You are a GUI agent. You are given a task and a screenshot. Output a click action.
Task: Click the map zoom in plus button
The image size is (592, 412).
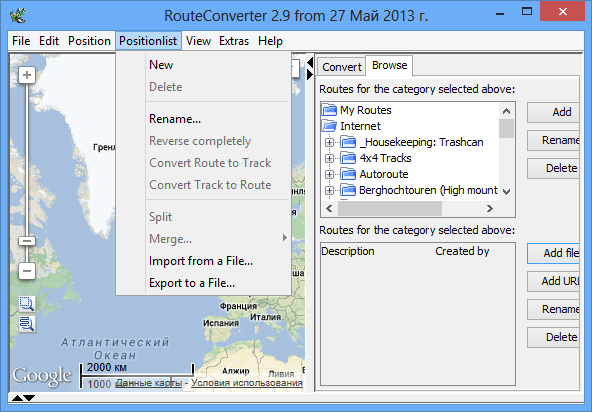click(27, 75)
